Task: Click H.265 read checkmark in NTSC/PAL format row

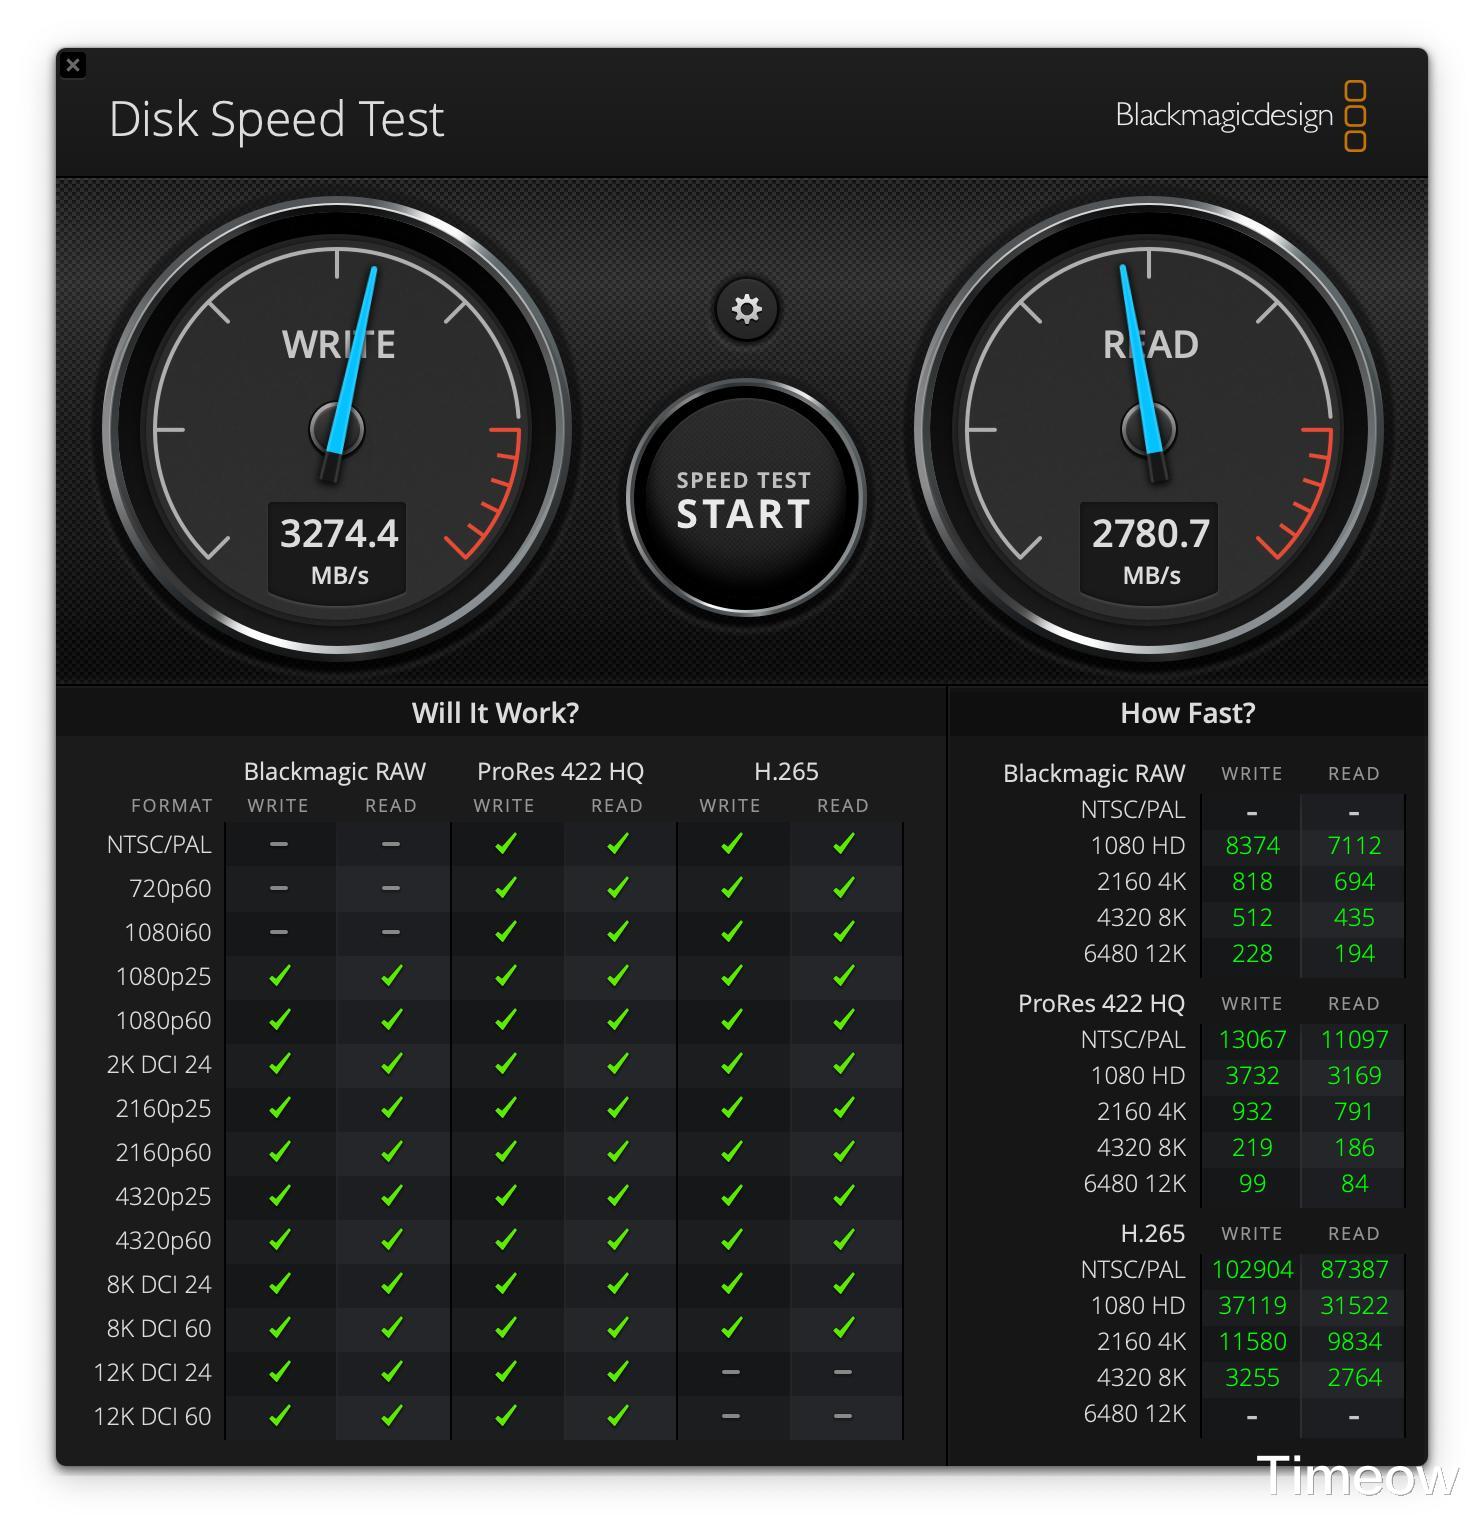Action: 843,844
